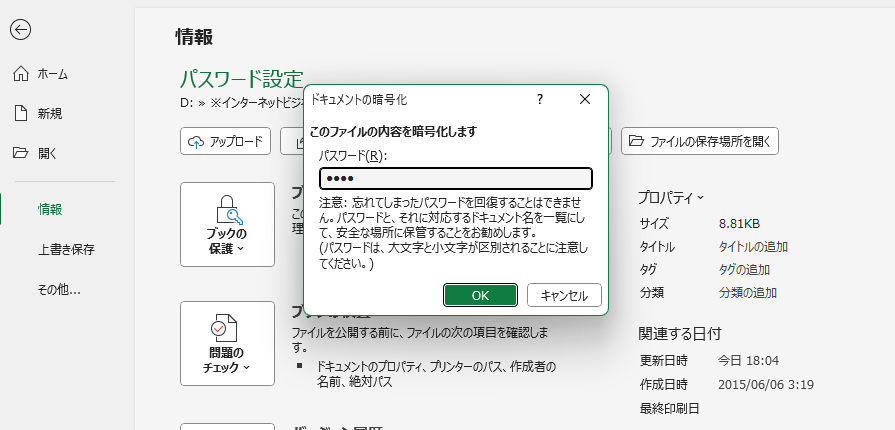Expand the ブックの保護 dropdown button

click(x=227, y=224)
